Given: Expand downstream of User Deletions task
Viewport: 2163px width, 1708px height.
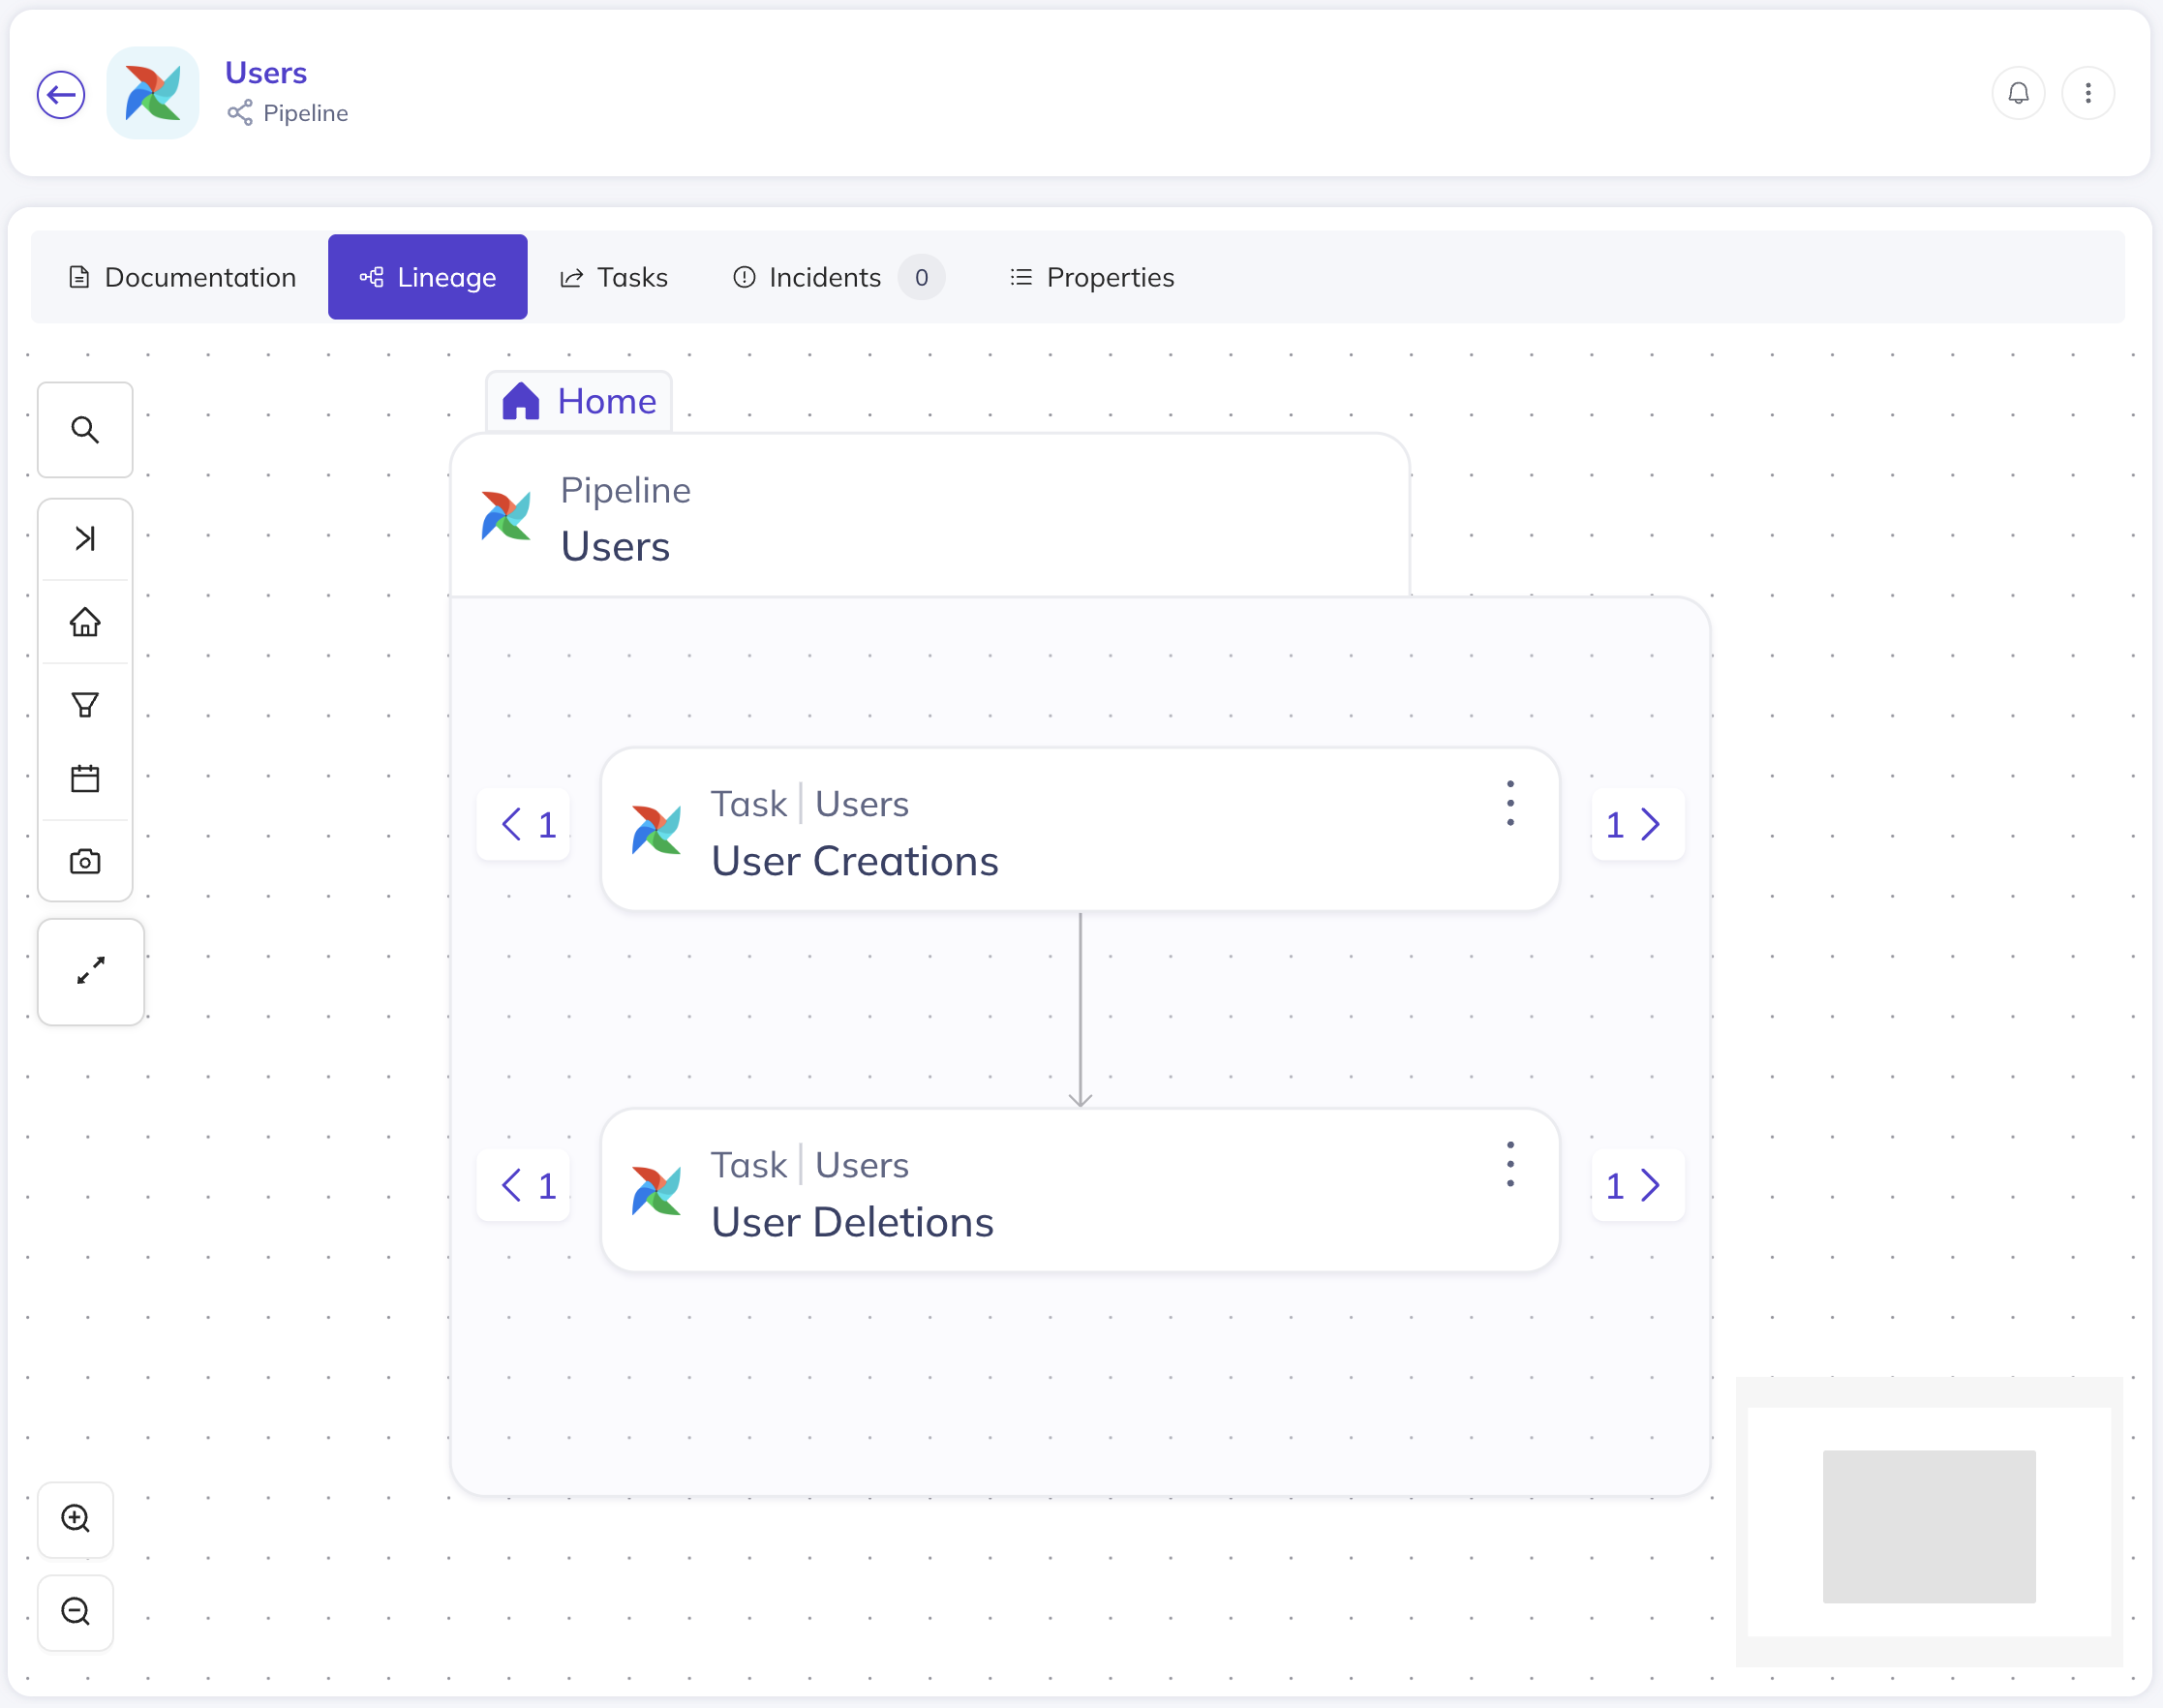Looking at the screenshot, I should 1635,1186.
